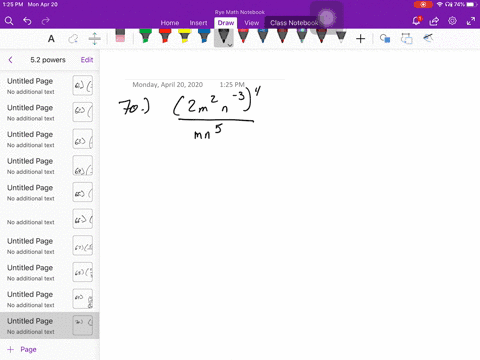The width and height of the screenshot is (480, 360).
Task: Select the insert space tool
Action: (95, 39)
